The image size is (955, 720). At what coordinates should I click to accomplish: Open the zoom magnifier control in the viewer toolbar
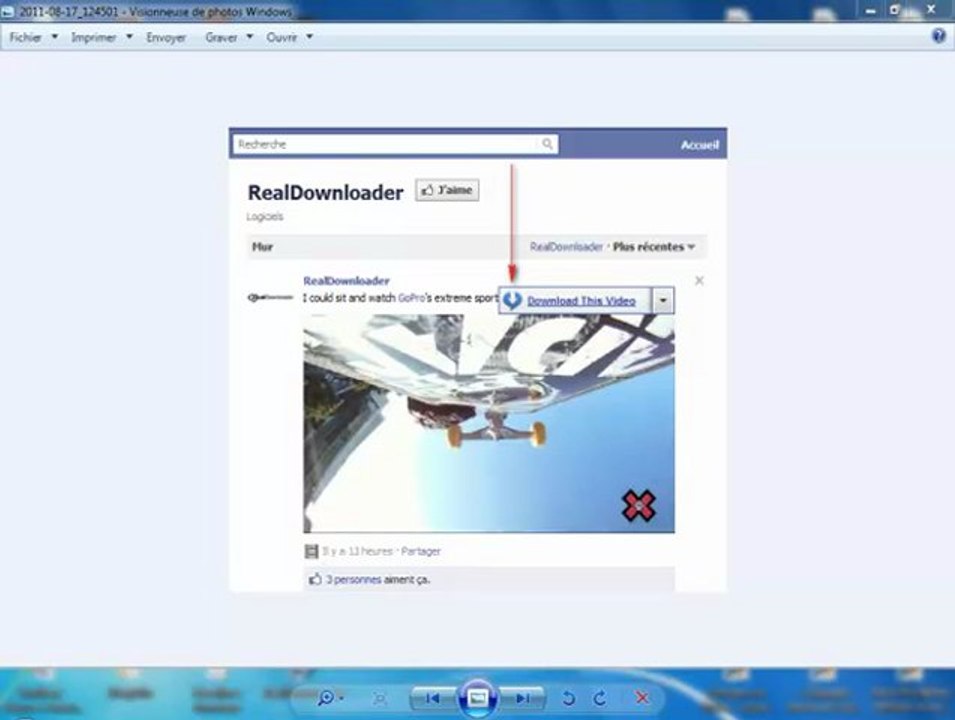pyautogui.click(x=330, y=698)
